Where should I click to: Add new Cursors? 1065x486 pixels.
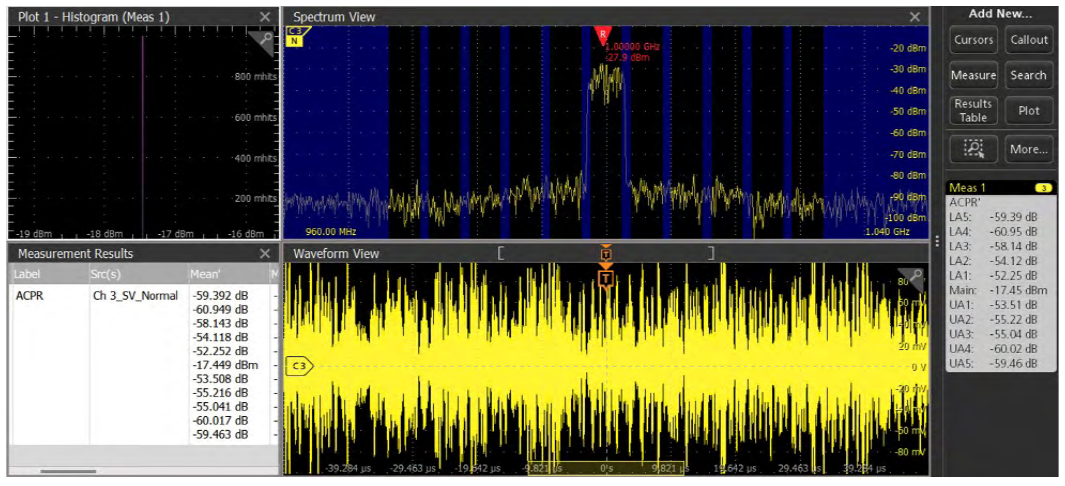[x=973, y=40]
